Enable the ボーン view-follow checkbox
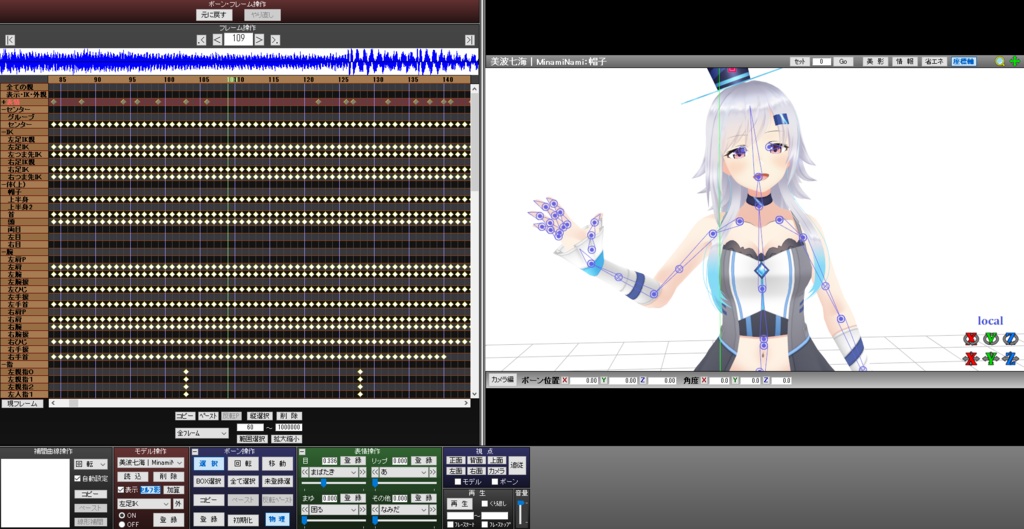 (494, 482)
